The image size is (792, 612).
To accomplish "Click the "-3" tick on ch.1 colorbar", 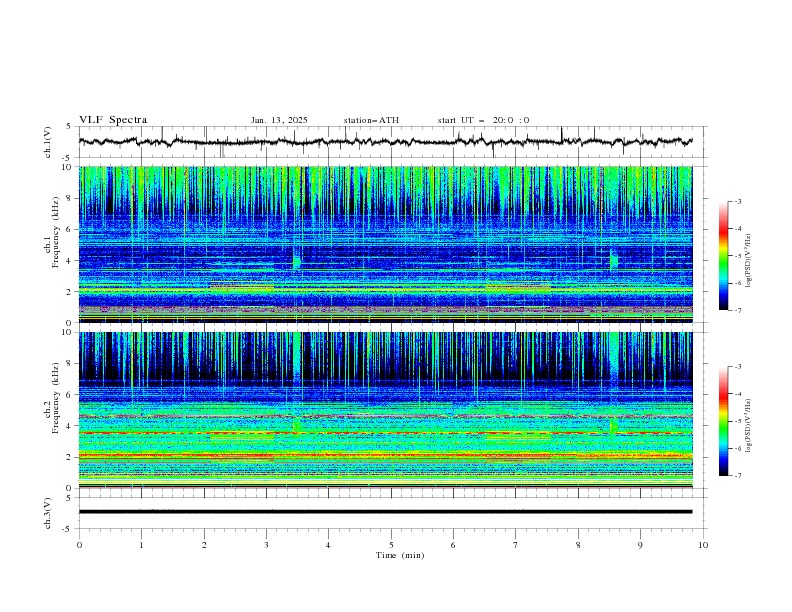I will coord(738,201).
